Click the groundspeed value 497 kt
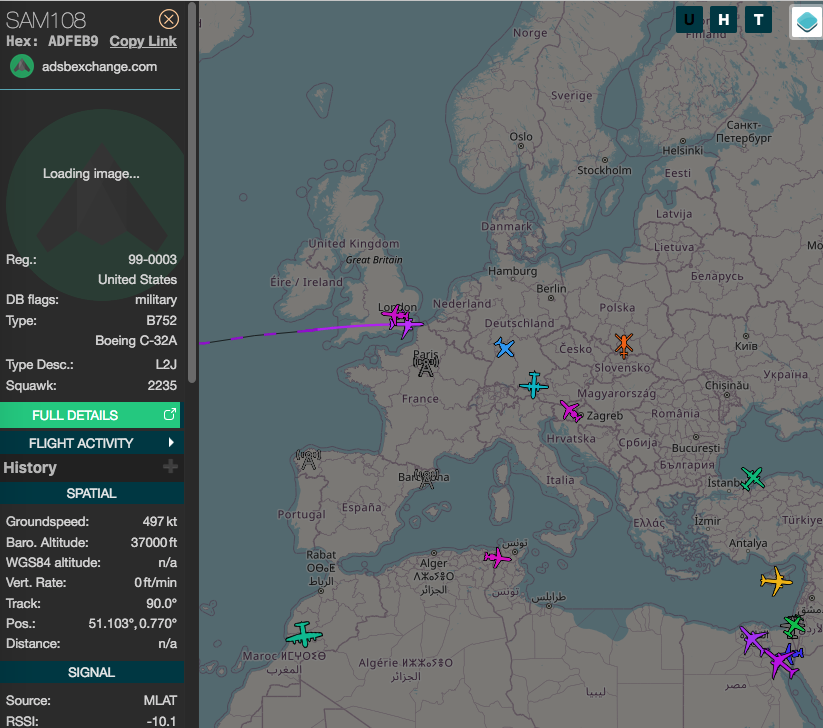Screen dimensions: 823x728 (160, 521)
